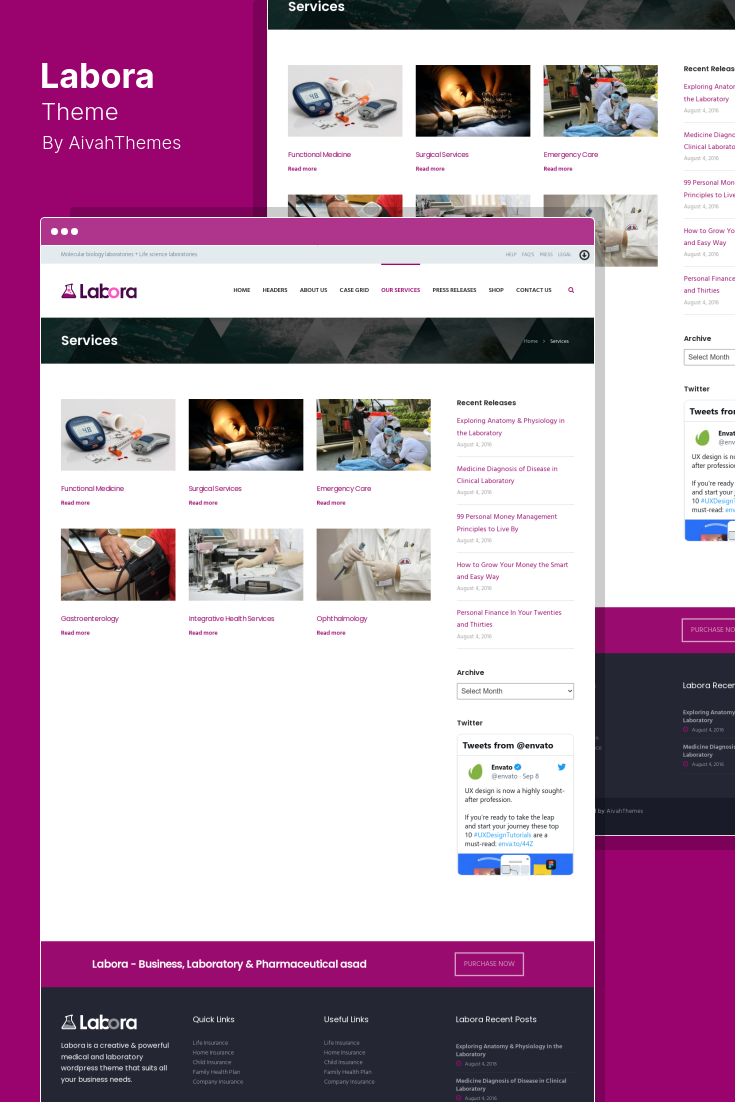Click Read more under Surgical Services

click(x=203, y=503)
